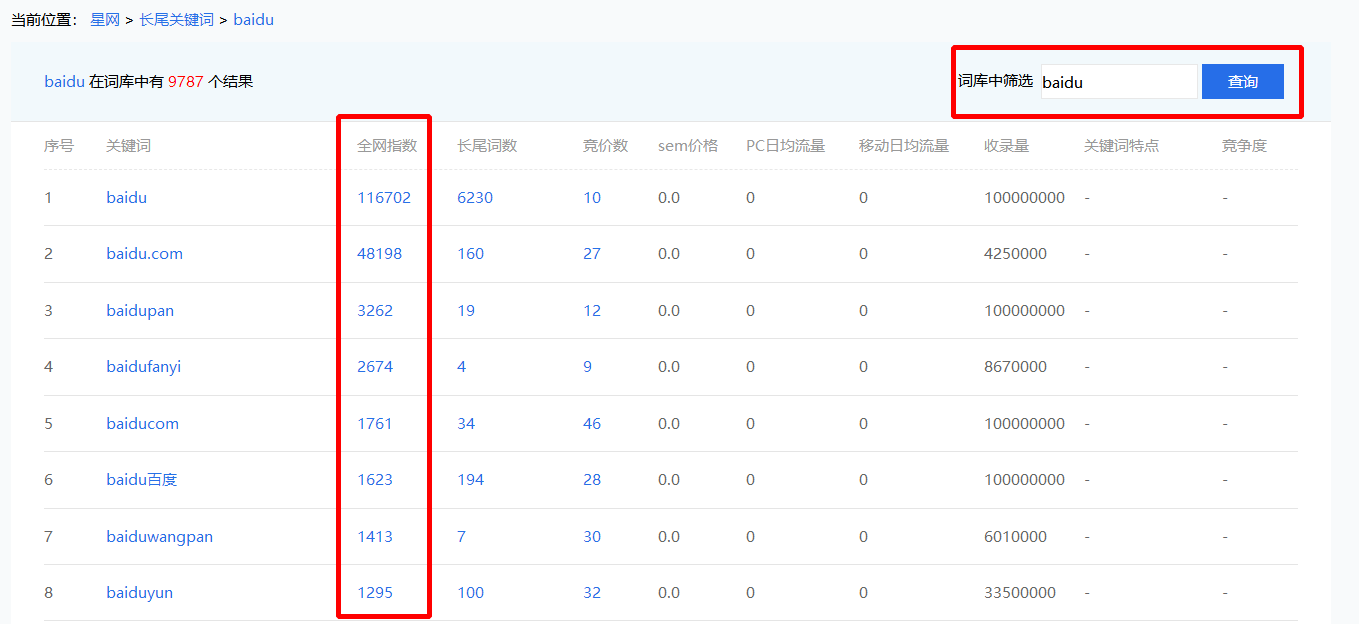Image resolution: width=1359 pixels, height=624 pixels.
Task: Open keyword baidu百度 link
Action: (141, 480)
